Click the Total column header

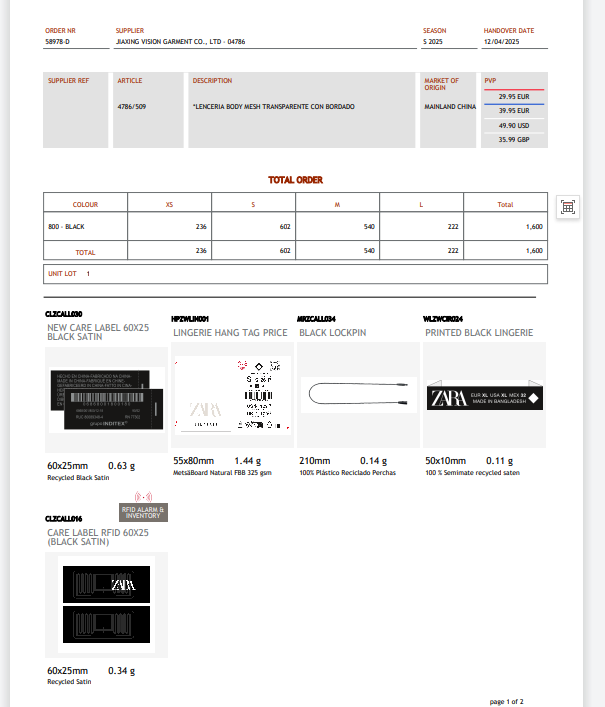[505, 204]
